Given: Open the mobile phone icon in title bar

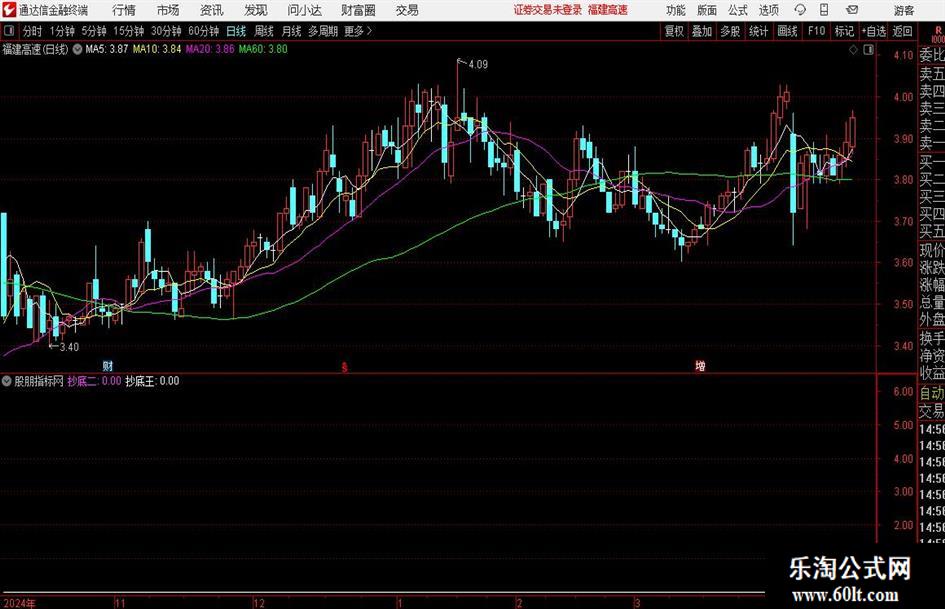Looking at the screenshot, I should (824, 10).
